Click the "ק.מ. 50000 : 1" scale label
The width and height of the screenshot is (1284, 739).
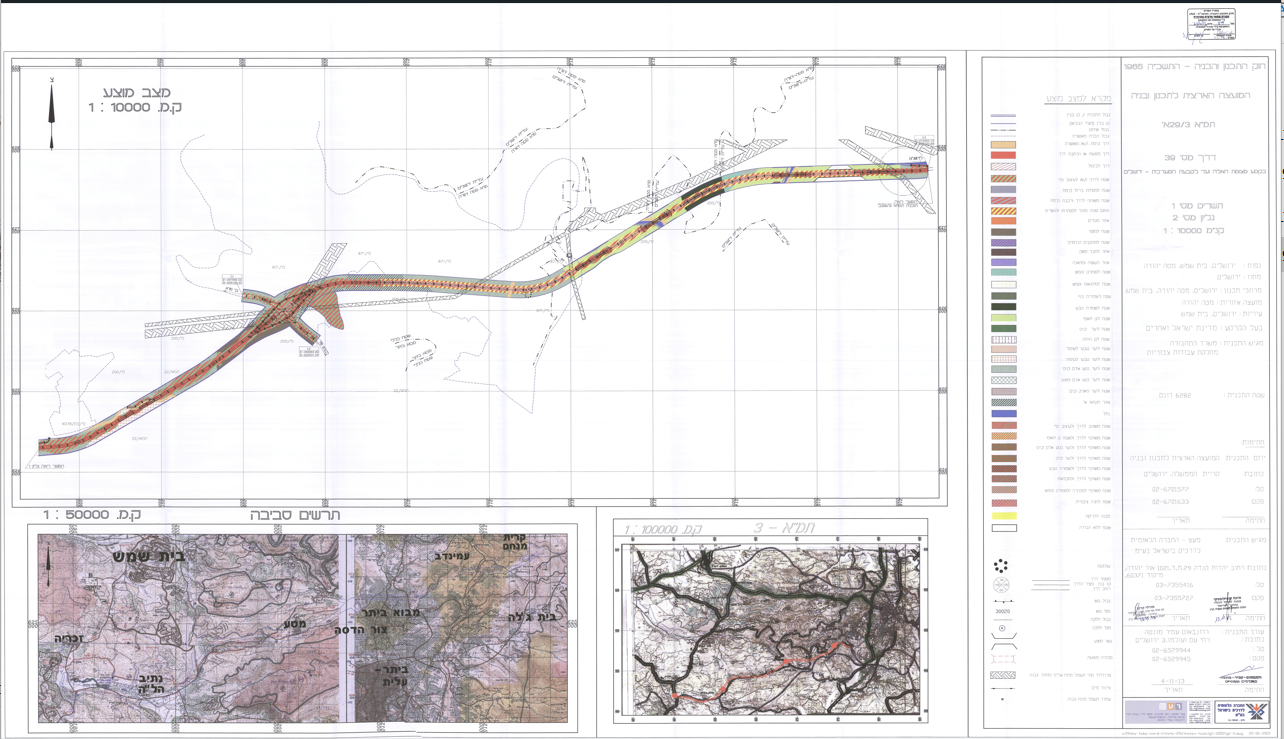coord(91,515)
